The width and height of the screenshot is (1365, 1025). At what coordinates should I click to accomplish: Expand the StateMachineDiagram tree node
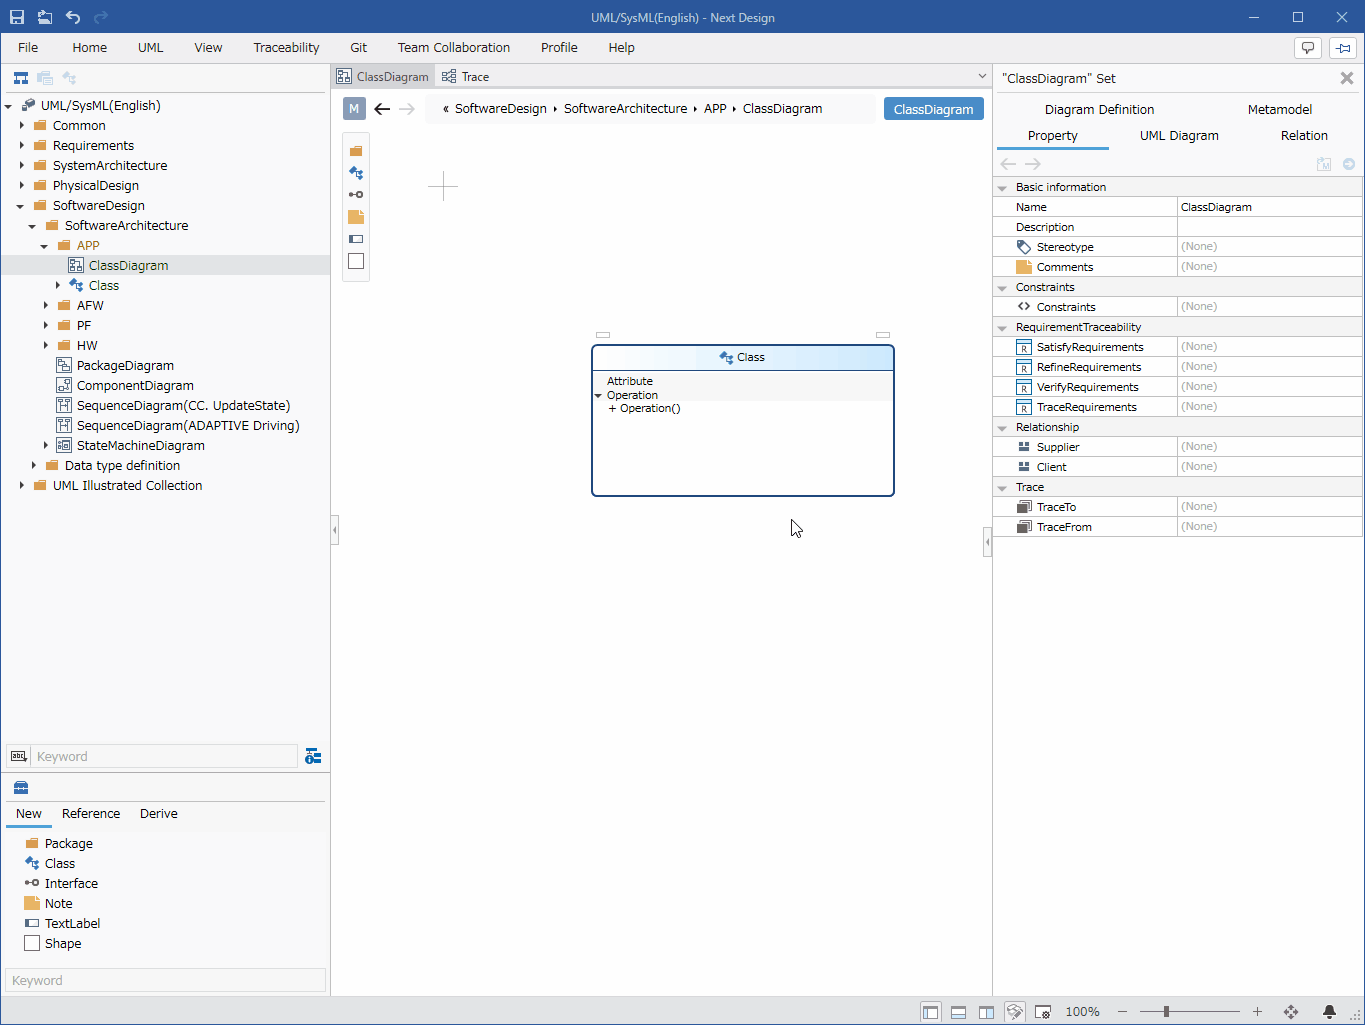46,445
